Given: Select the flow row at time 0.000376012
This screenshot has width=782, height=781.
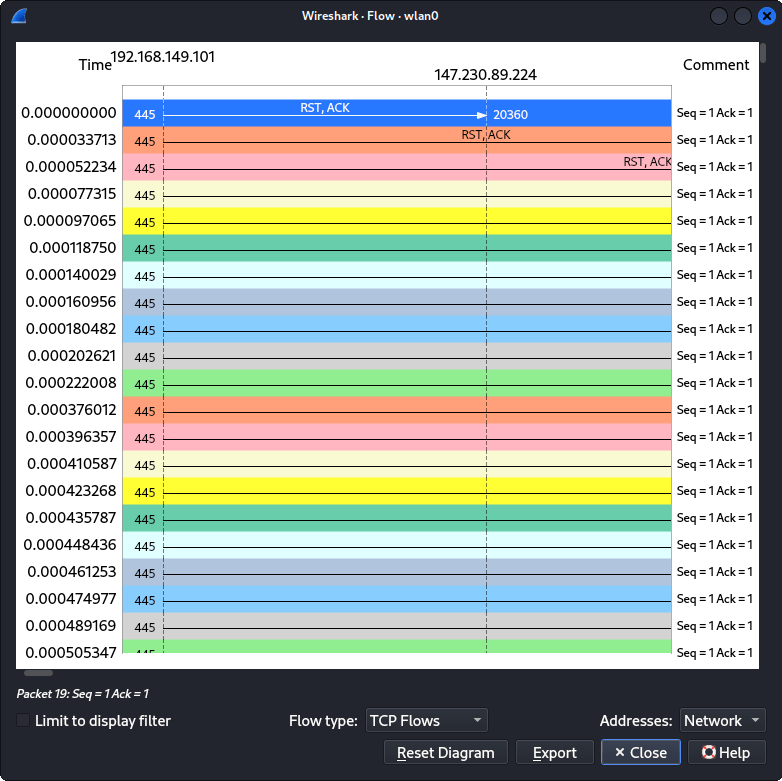Looking at the screenshot, I should 400,411.
